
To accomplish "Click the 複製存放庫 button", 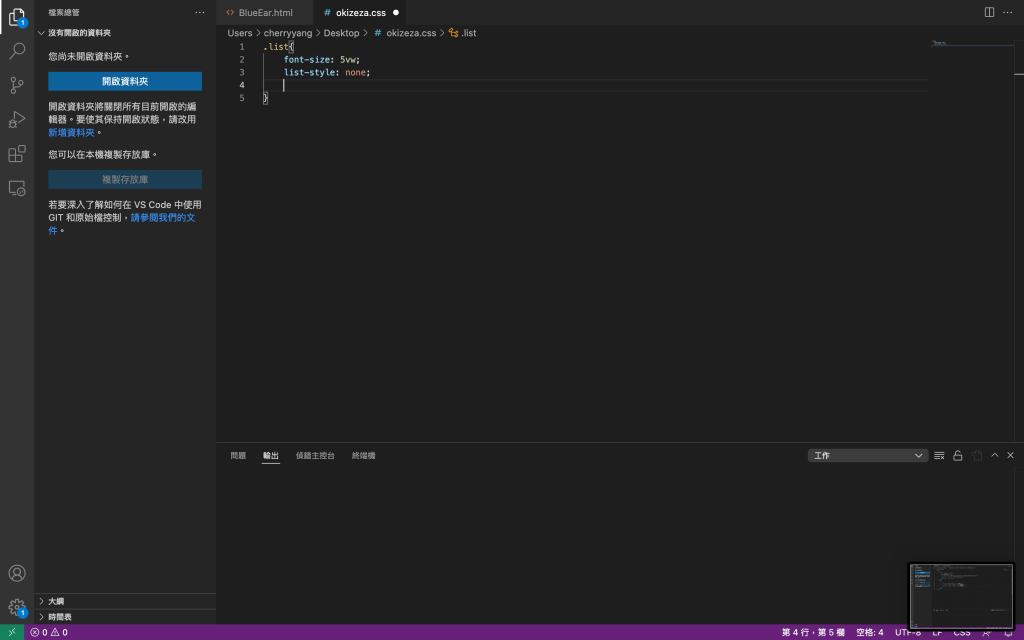I will (x=125, y=179).
